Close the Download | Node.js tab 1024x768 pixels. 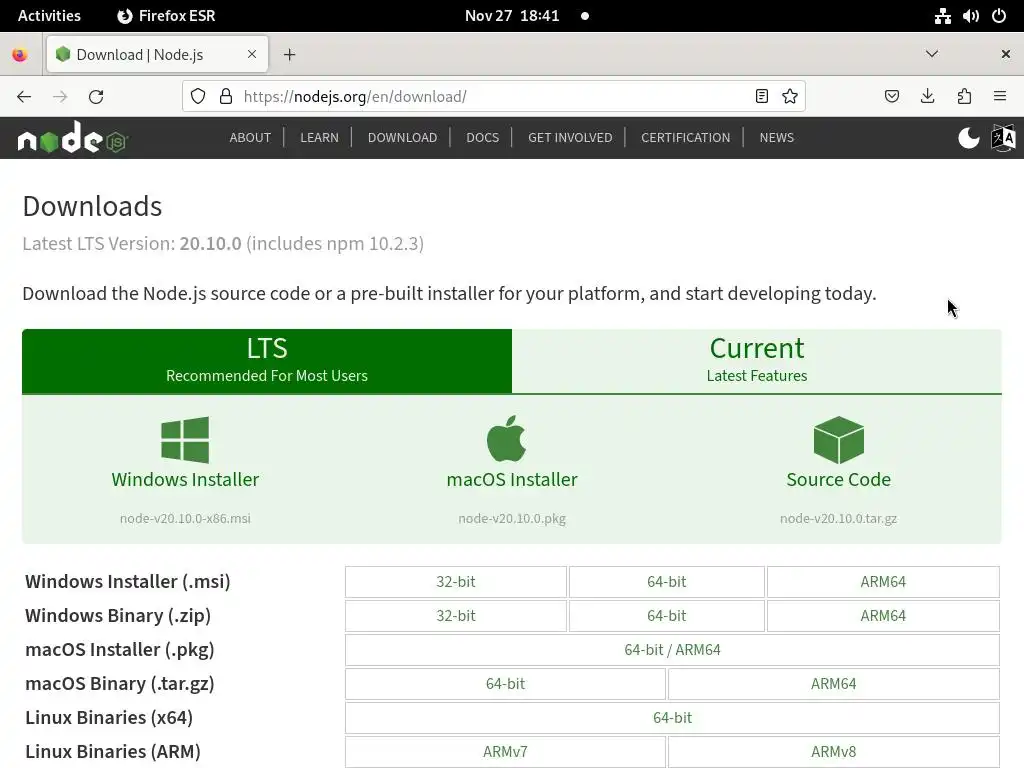(x=252, y=54)
